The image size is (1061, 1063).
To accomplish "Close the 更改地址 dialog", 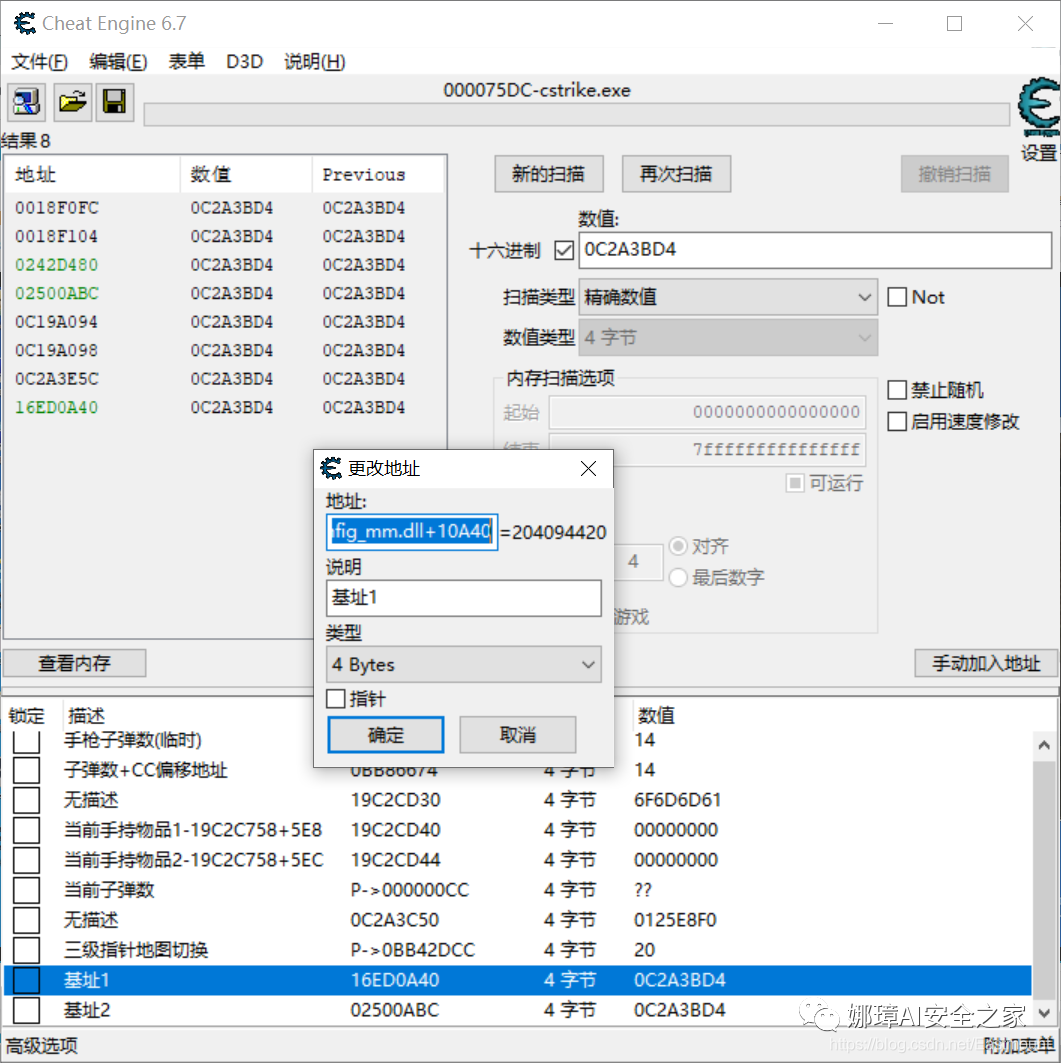I will pos(588,468).
